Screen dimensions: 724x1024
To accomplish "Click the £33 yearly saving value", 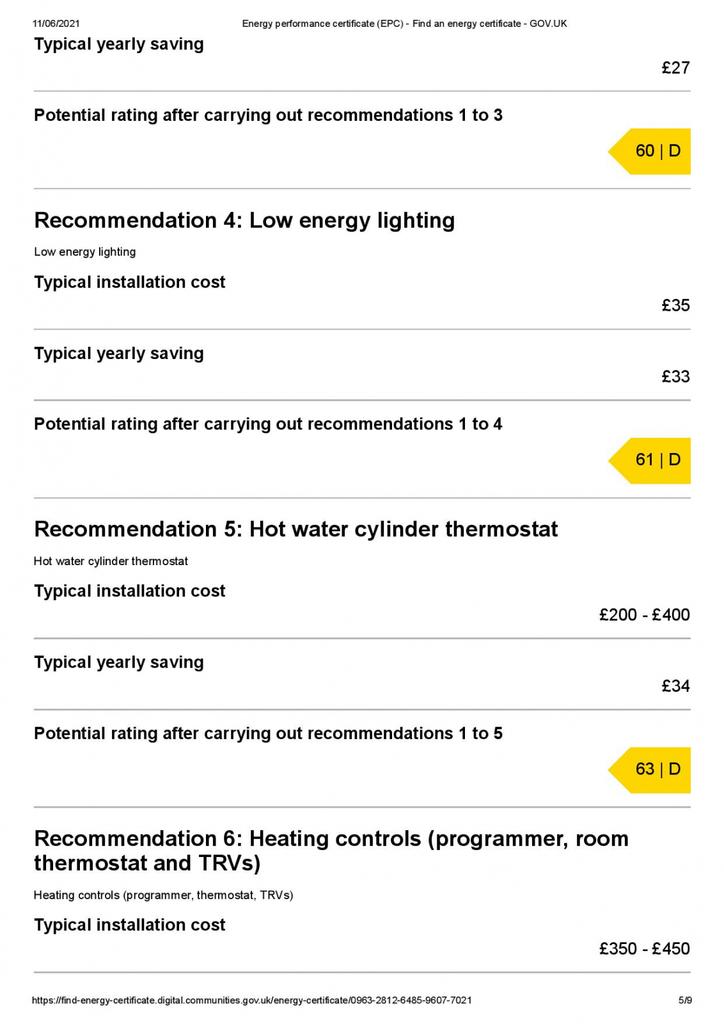I will pos(676,377).
